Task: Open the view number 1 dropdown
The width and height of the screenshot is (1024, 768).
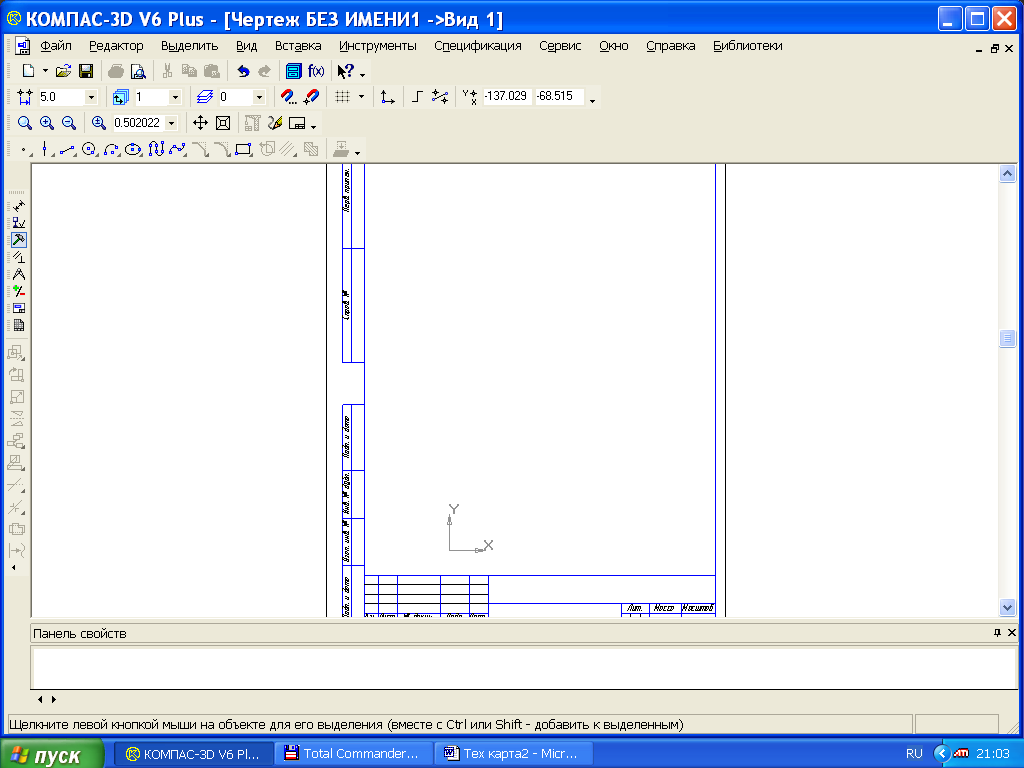Action: (175, 97)
